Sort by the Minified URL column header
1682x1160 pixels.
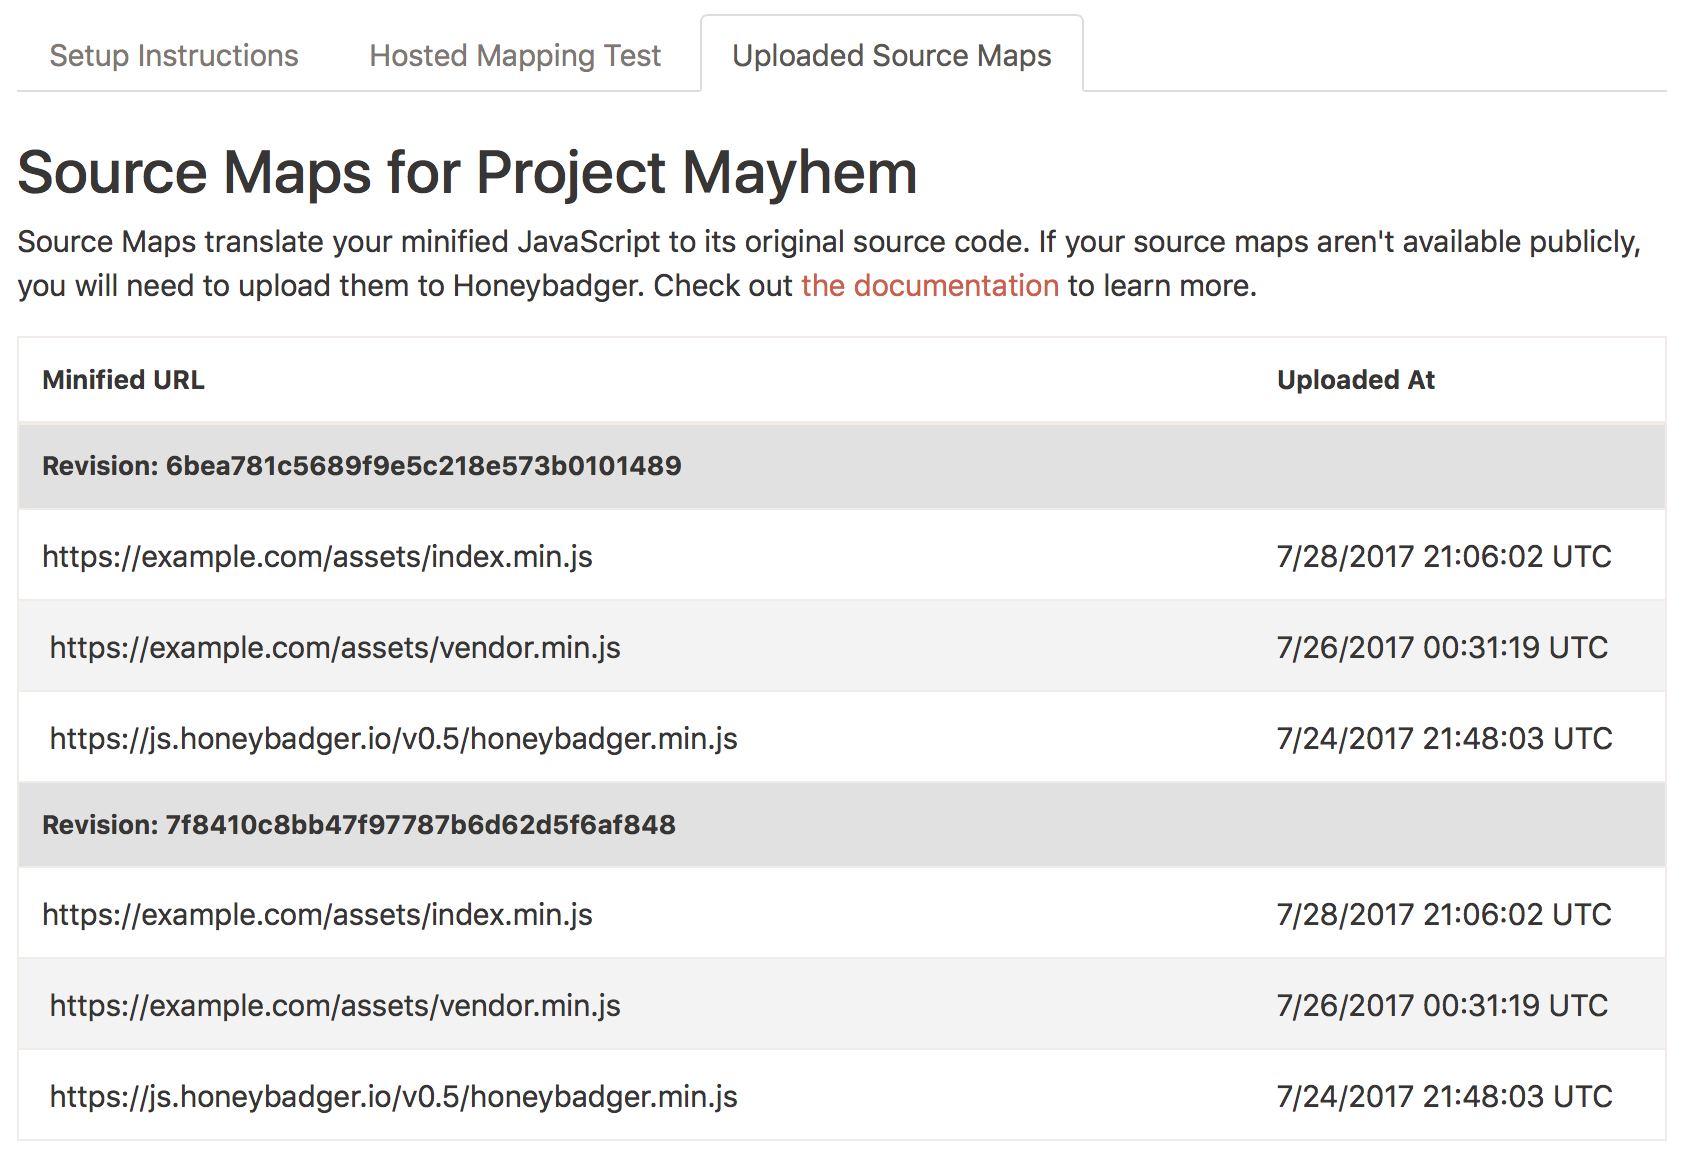tap(123, 380)
